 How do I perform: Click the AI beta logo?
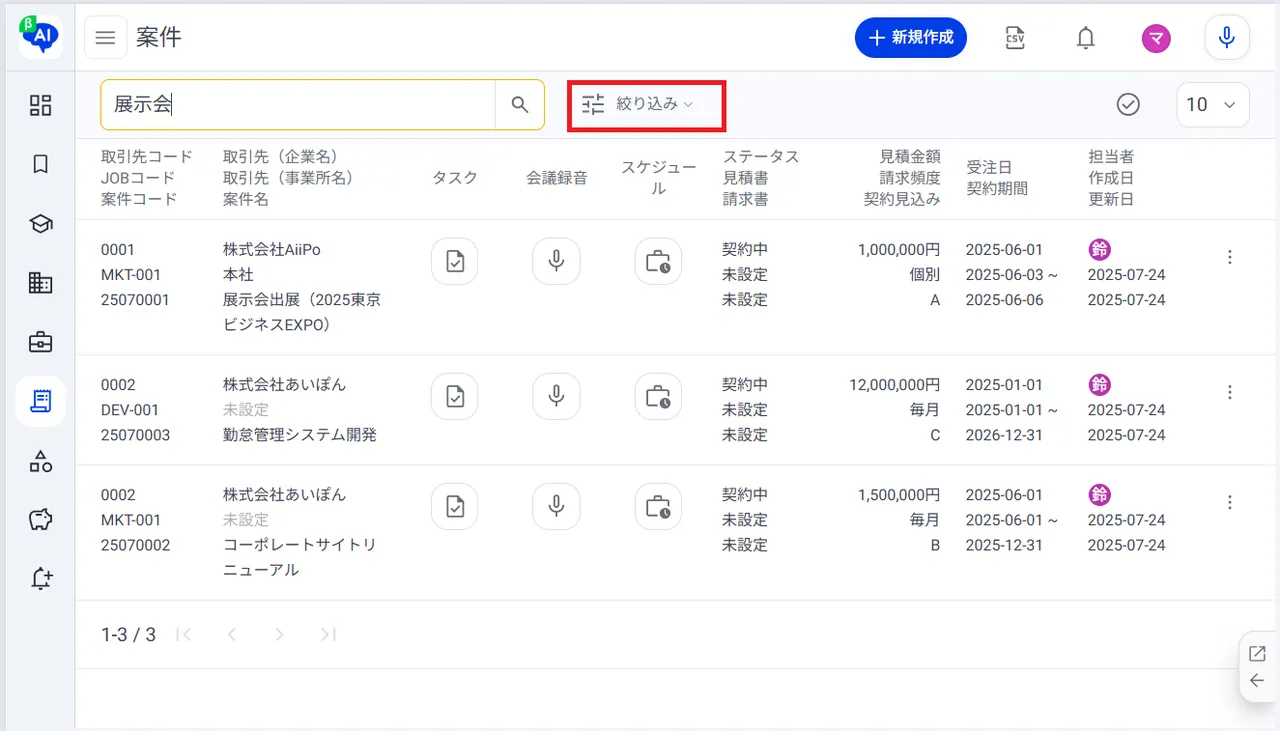(x=40, y=35)
